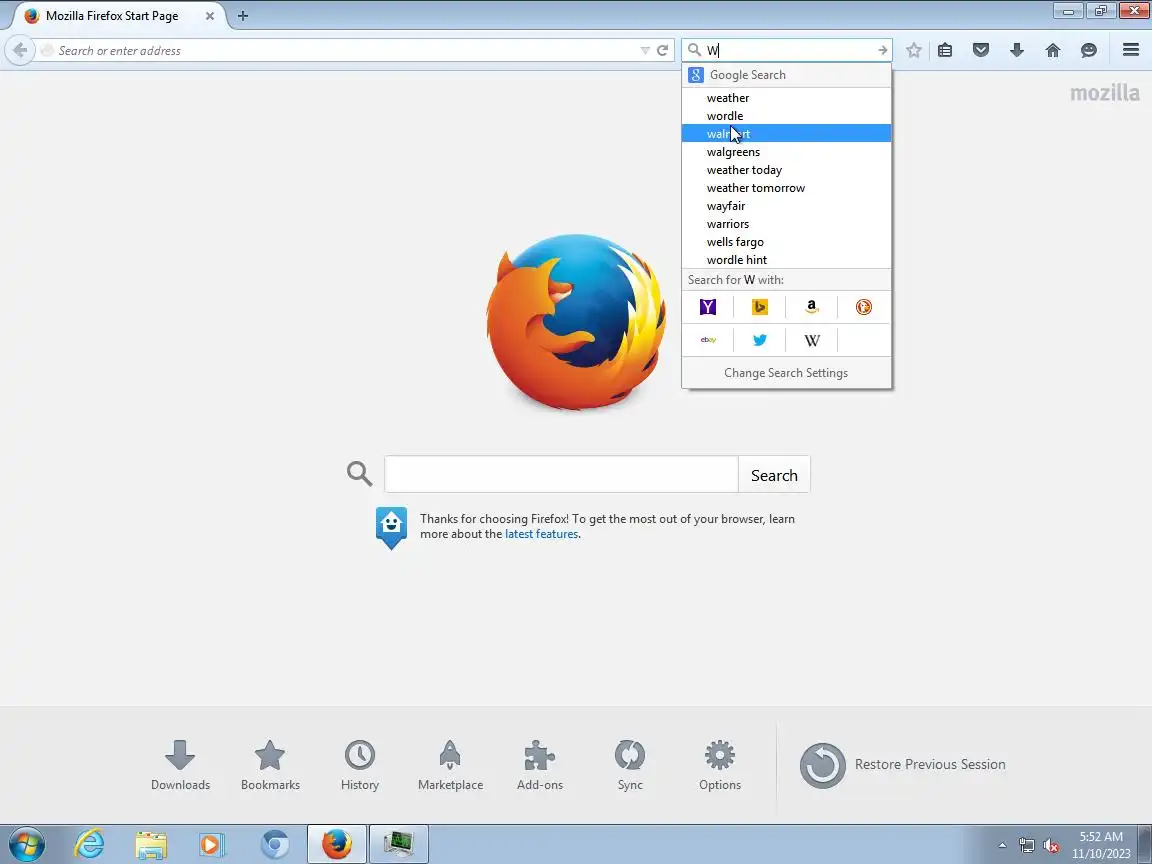The width and height of the screenshot is (1152, 864).
Task: Choose the 'wordle' suggestion
Action: (786, 116)
